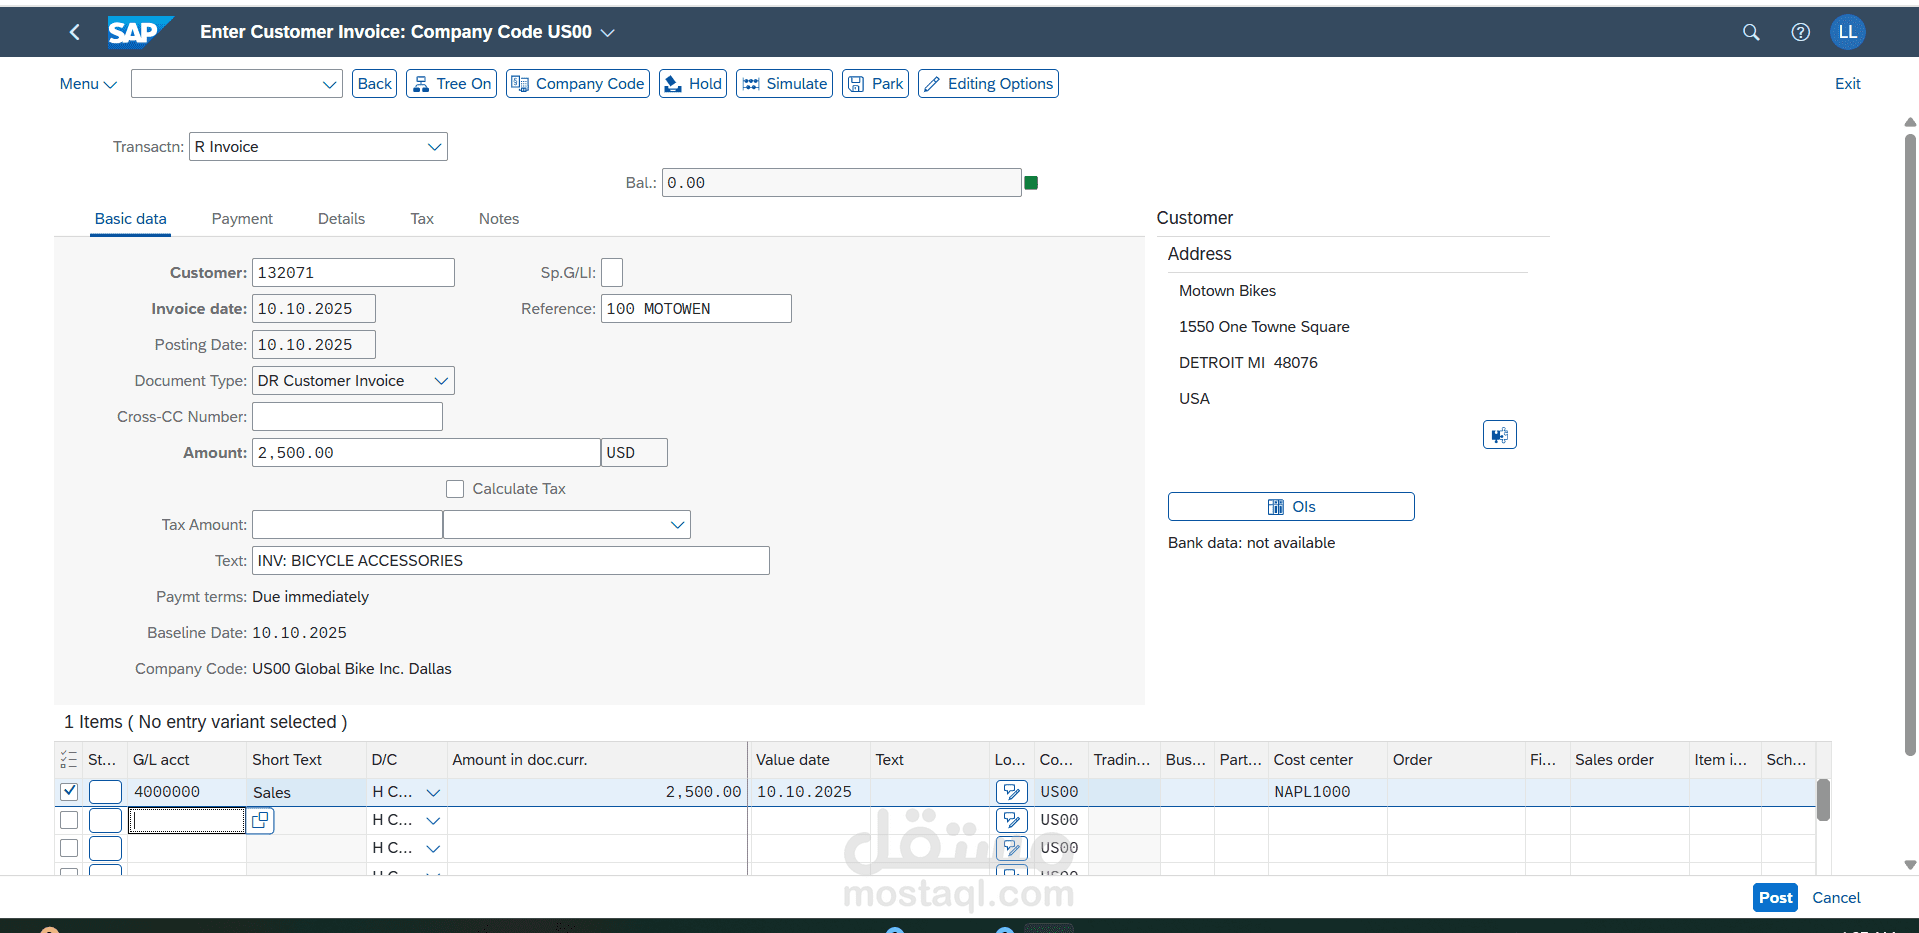Click the Text field with INV: BICYCLE ACCESSORIES
The image size is (1919, 933).
pyautogui.click(x=511, y=561)
